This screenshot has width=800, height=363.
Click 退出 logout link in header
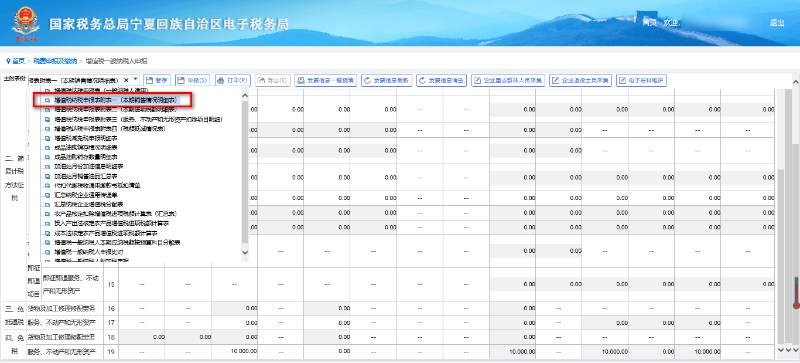pos(777,23)
